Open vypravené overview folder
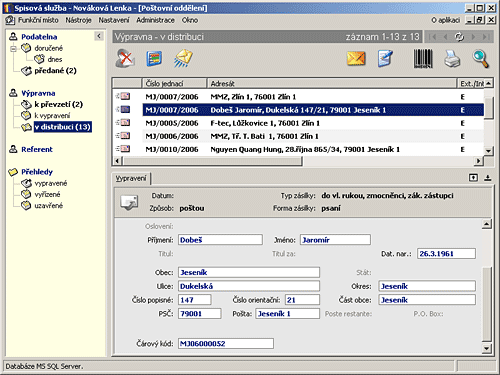 (51, 183)
